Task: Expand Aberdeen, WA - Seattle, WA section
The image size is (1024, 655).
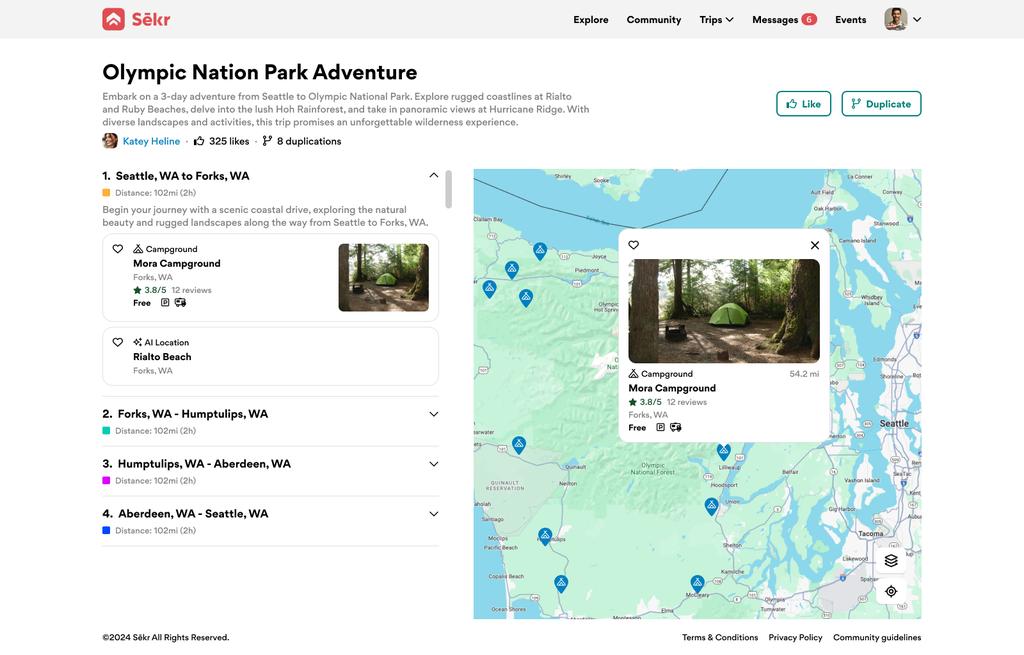Action: coord(434,514)
